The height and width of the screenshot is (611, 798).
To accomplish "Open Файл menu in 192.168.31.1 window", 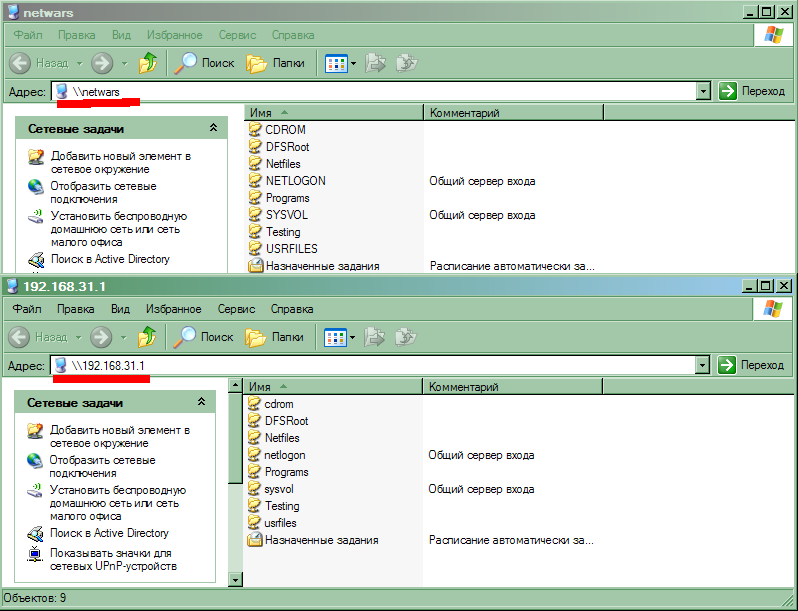I will pyautogui.click(x=27, y=309).
